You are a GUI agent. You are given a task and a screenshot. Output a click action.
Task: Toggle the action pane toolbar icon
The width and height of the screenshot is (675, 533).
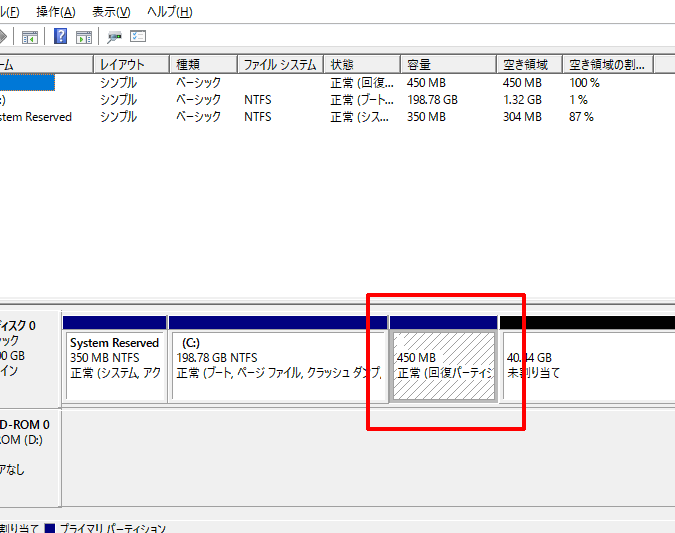click(84, 37)
